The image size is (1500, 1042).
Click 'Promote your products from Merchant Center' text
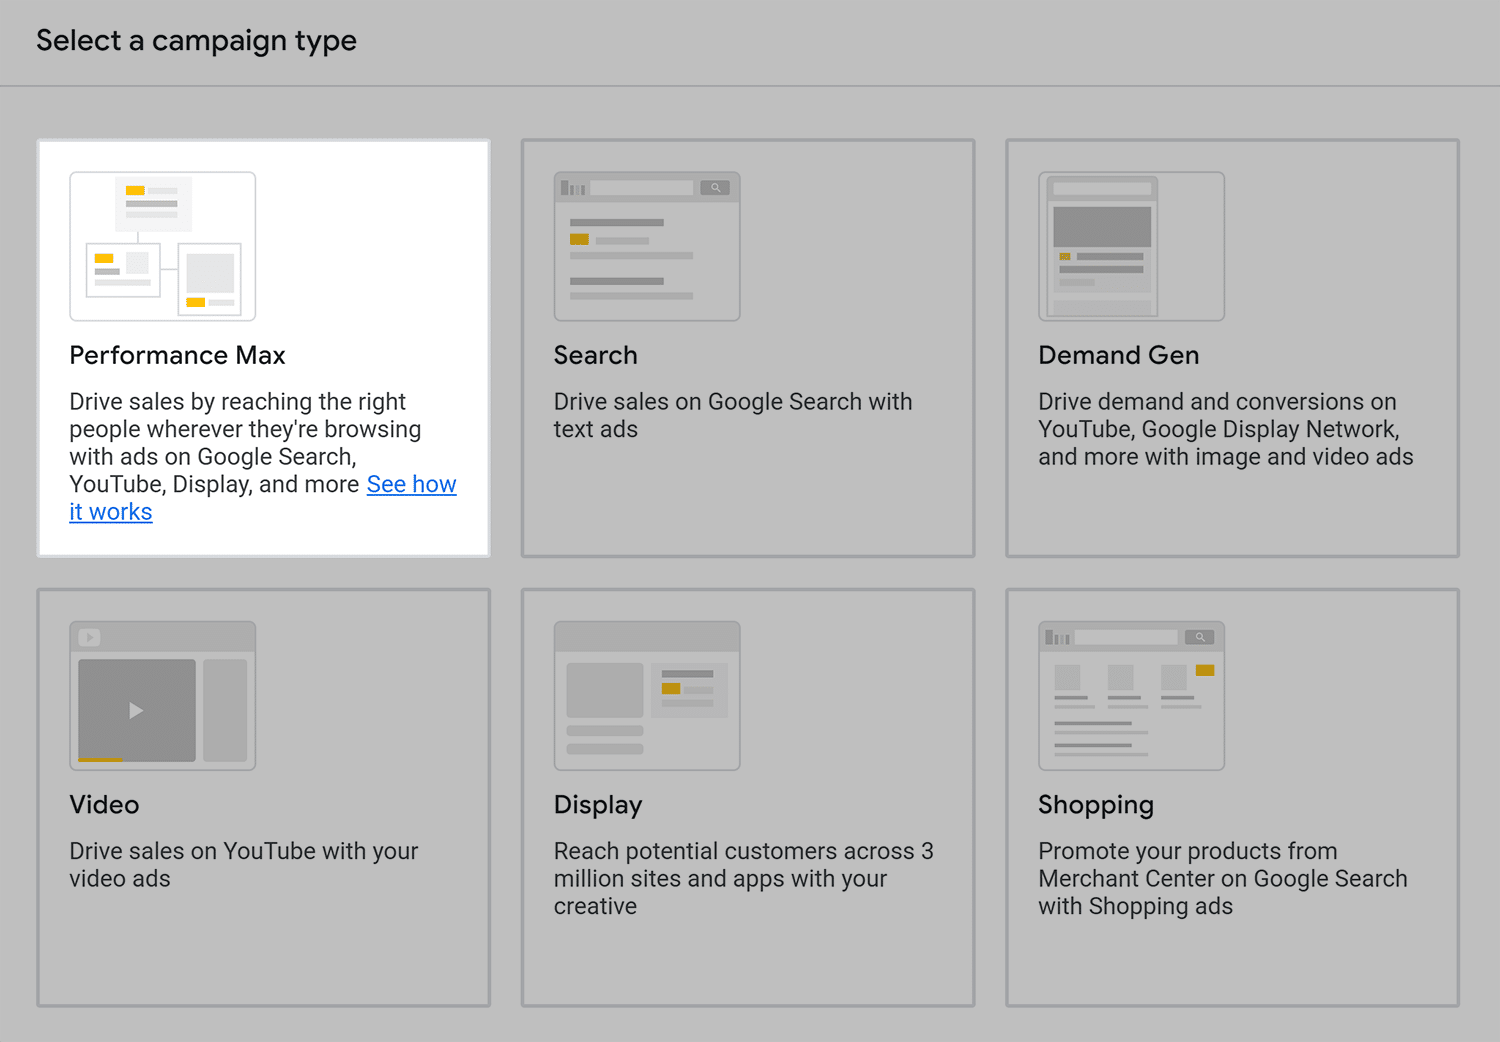click(1223, 878)
